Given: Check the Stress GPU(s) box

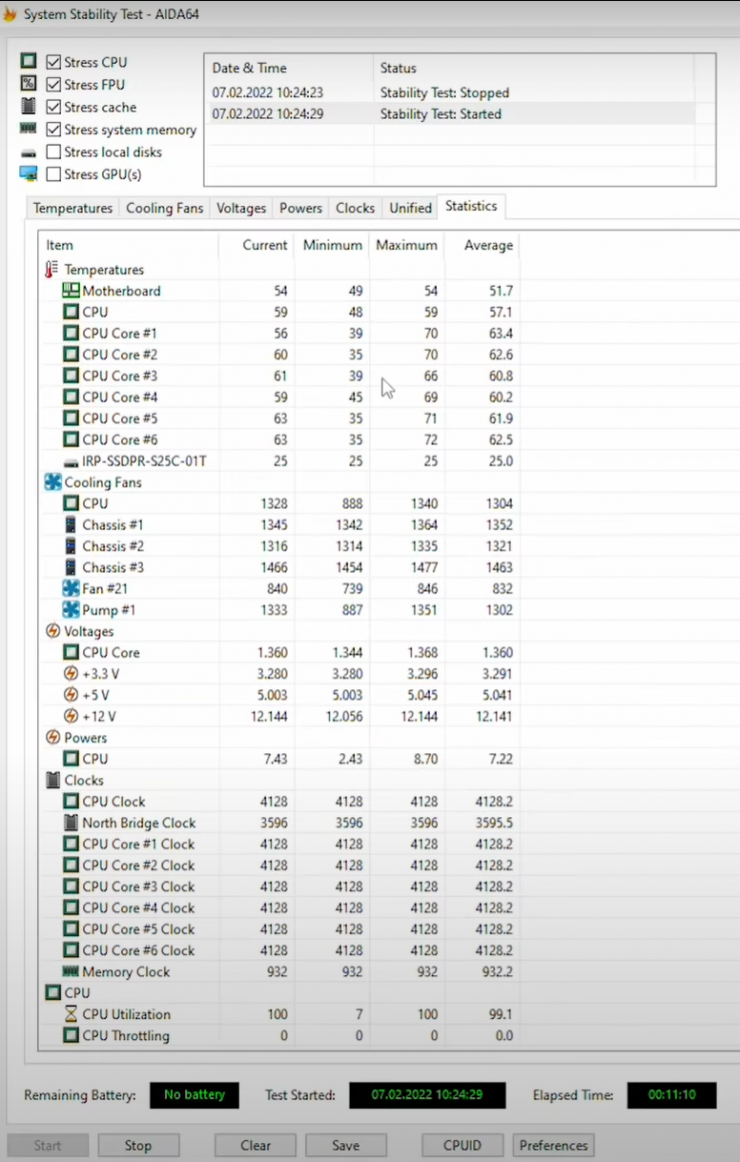Looking at the screenshot, I should click(53, 174).
